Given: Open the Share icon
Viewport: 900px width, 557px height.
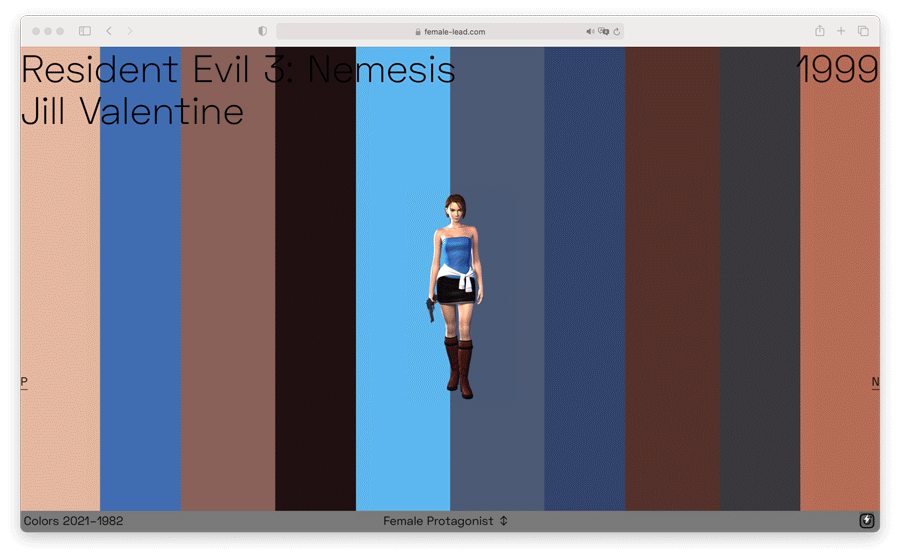Looking at the screenshot, I should pyautogui.click(x=820, y=30).
